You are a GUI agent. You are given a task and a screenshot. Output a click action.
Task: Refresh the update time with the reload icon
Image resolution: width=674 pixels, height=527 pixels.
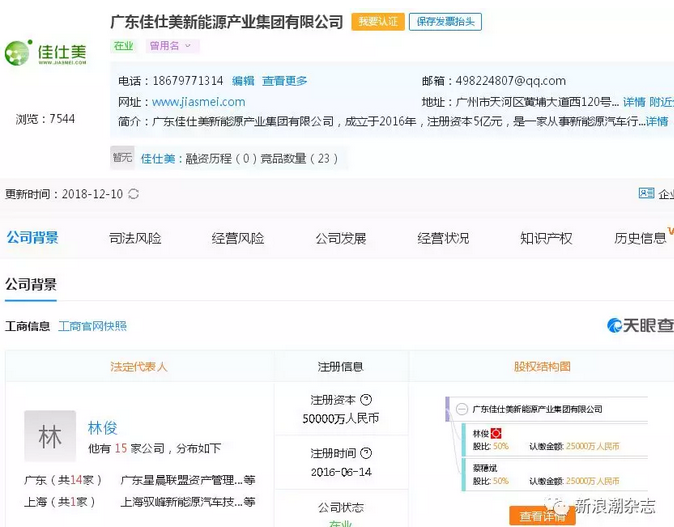134,194
